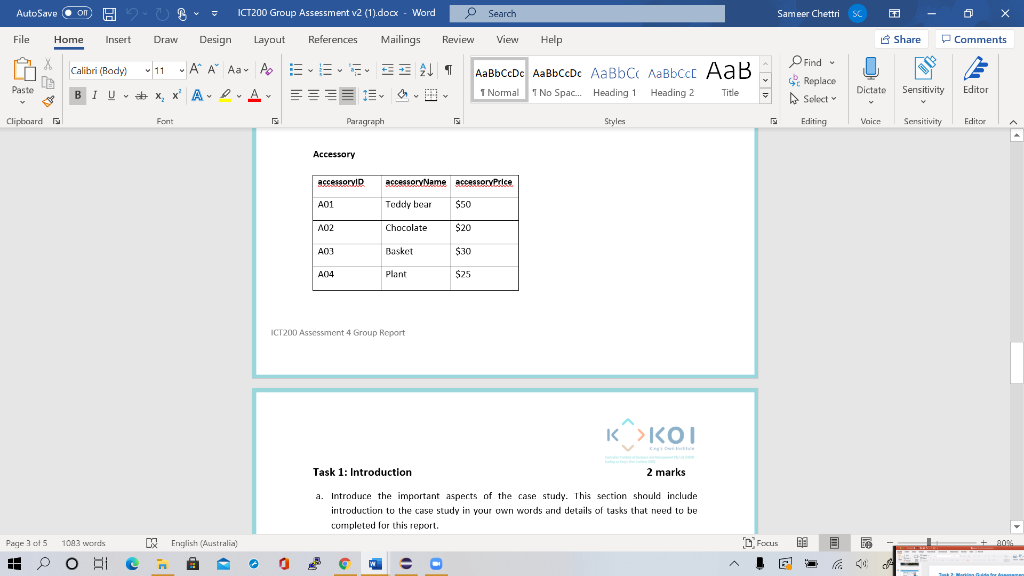
Task: Click the Clear All Formatting icon
Action: pyautogui.click(x=266, y=70)
